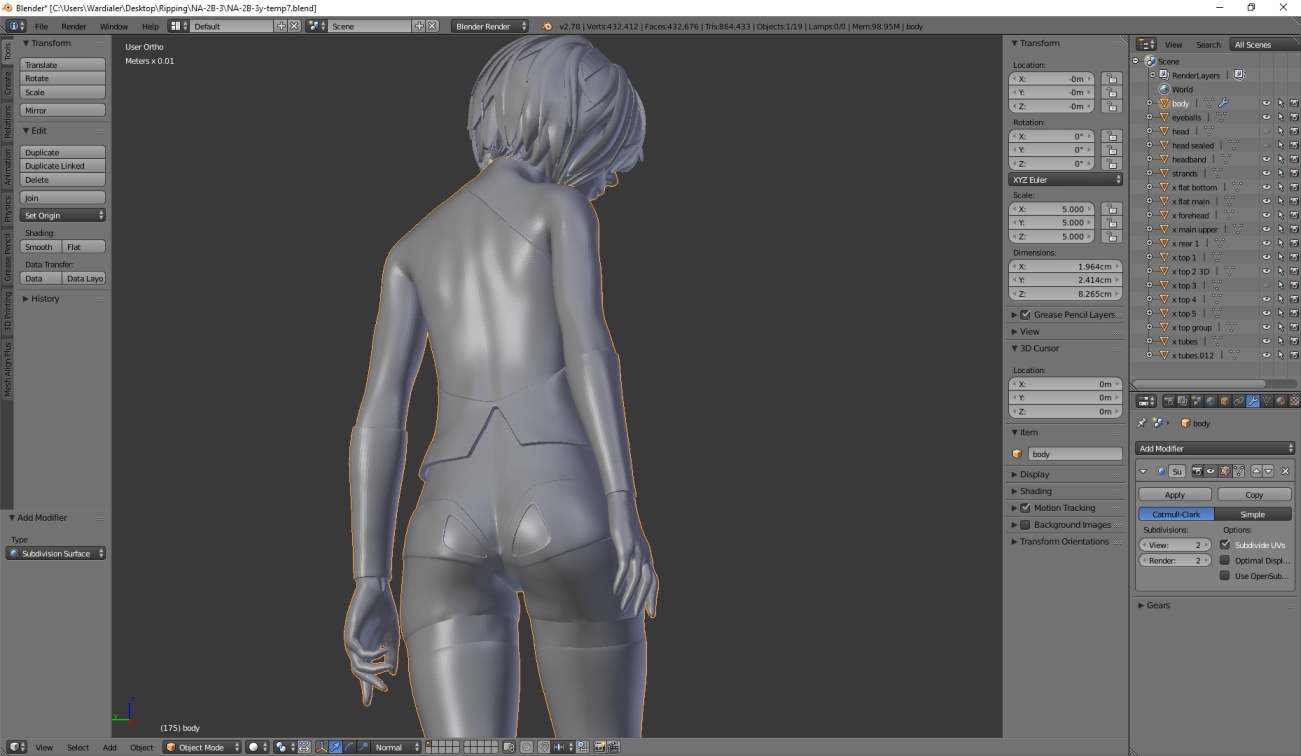Image resolution: width=1301 pixels, height=756 pixels.
Task: Click the RenderLayers icon in the outliner
Action: pos(1165,75)
